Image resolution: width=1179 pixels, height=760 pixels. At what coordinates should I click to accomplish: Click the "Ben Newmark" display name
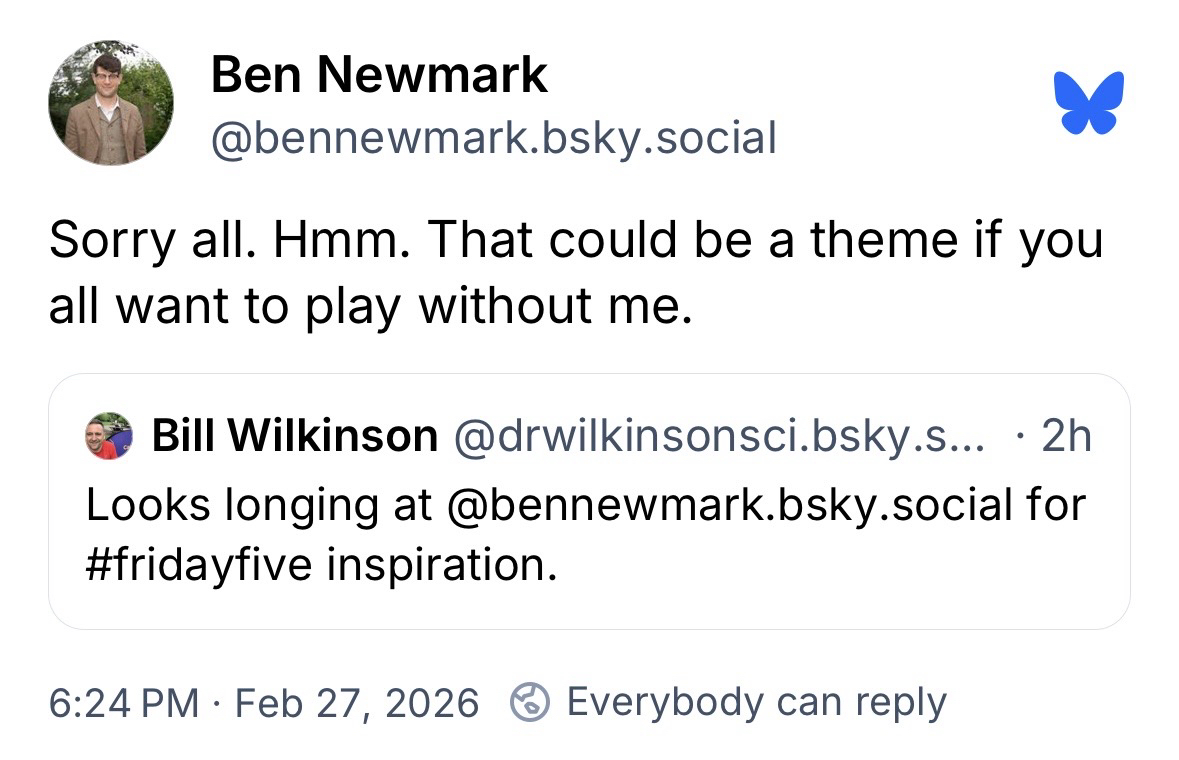379,75
